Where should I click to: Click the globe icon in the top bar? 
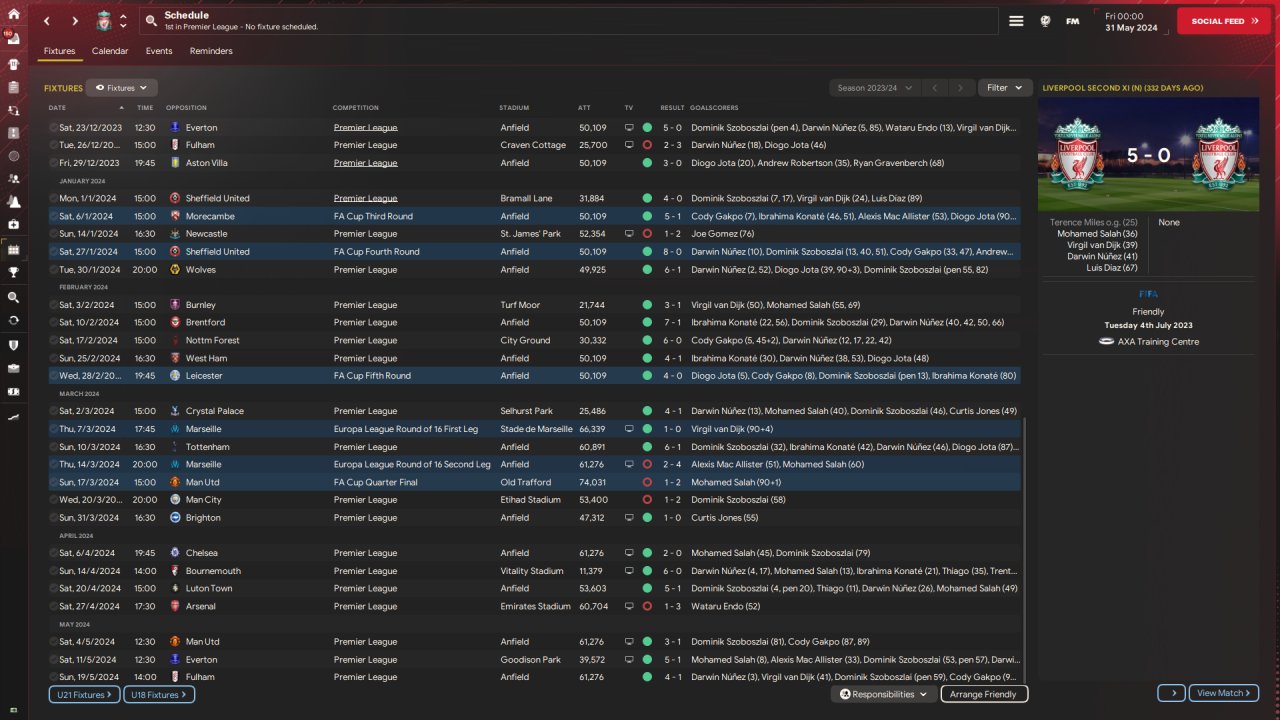pos(1046,21)
